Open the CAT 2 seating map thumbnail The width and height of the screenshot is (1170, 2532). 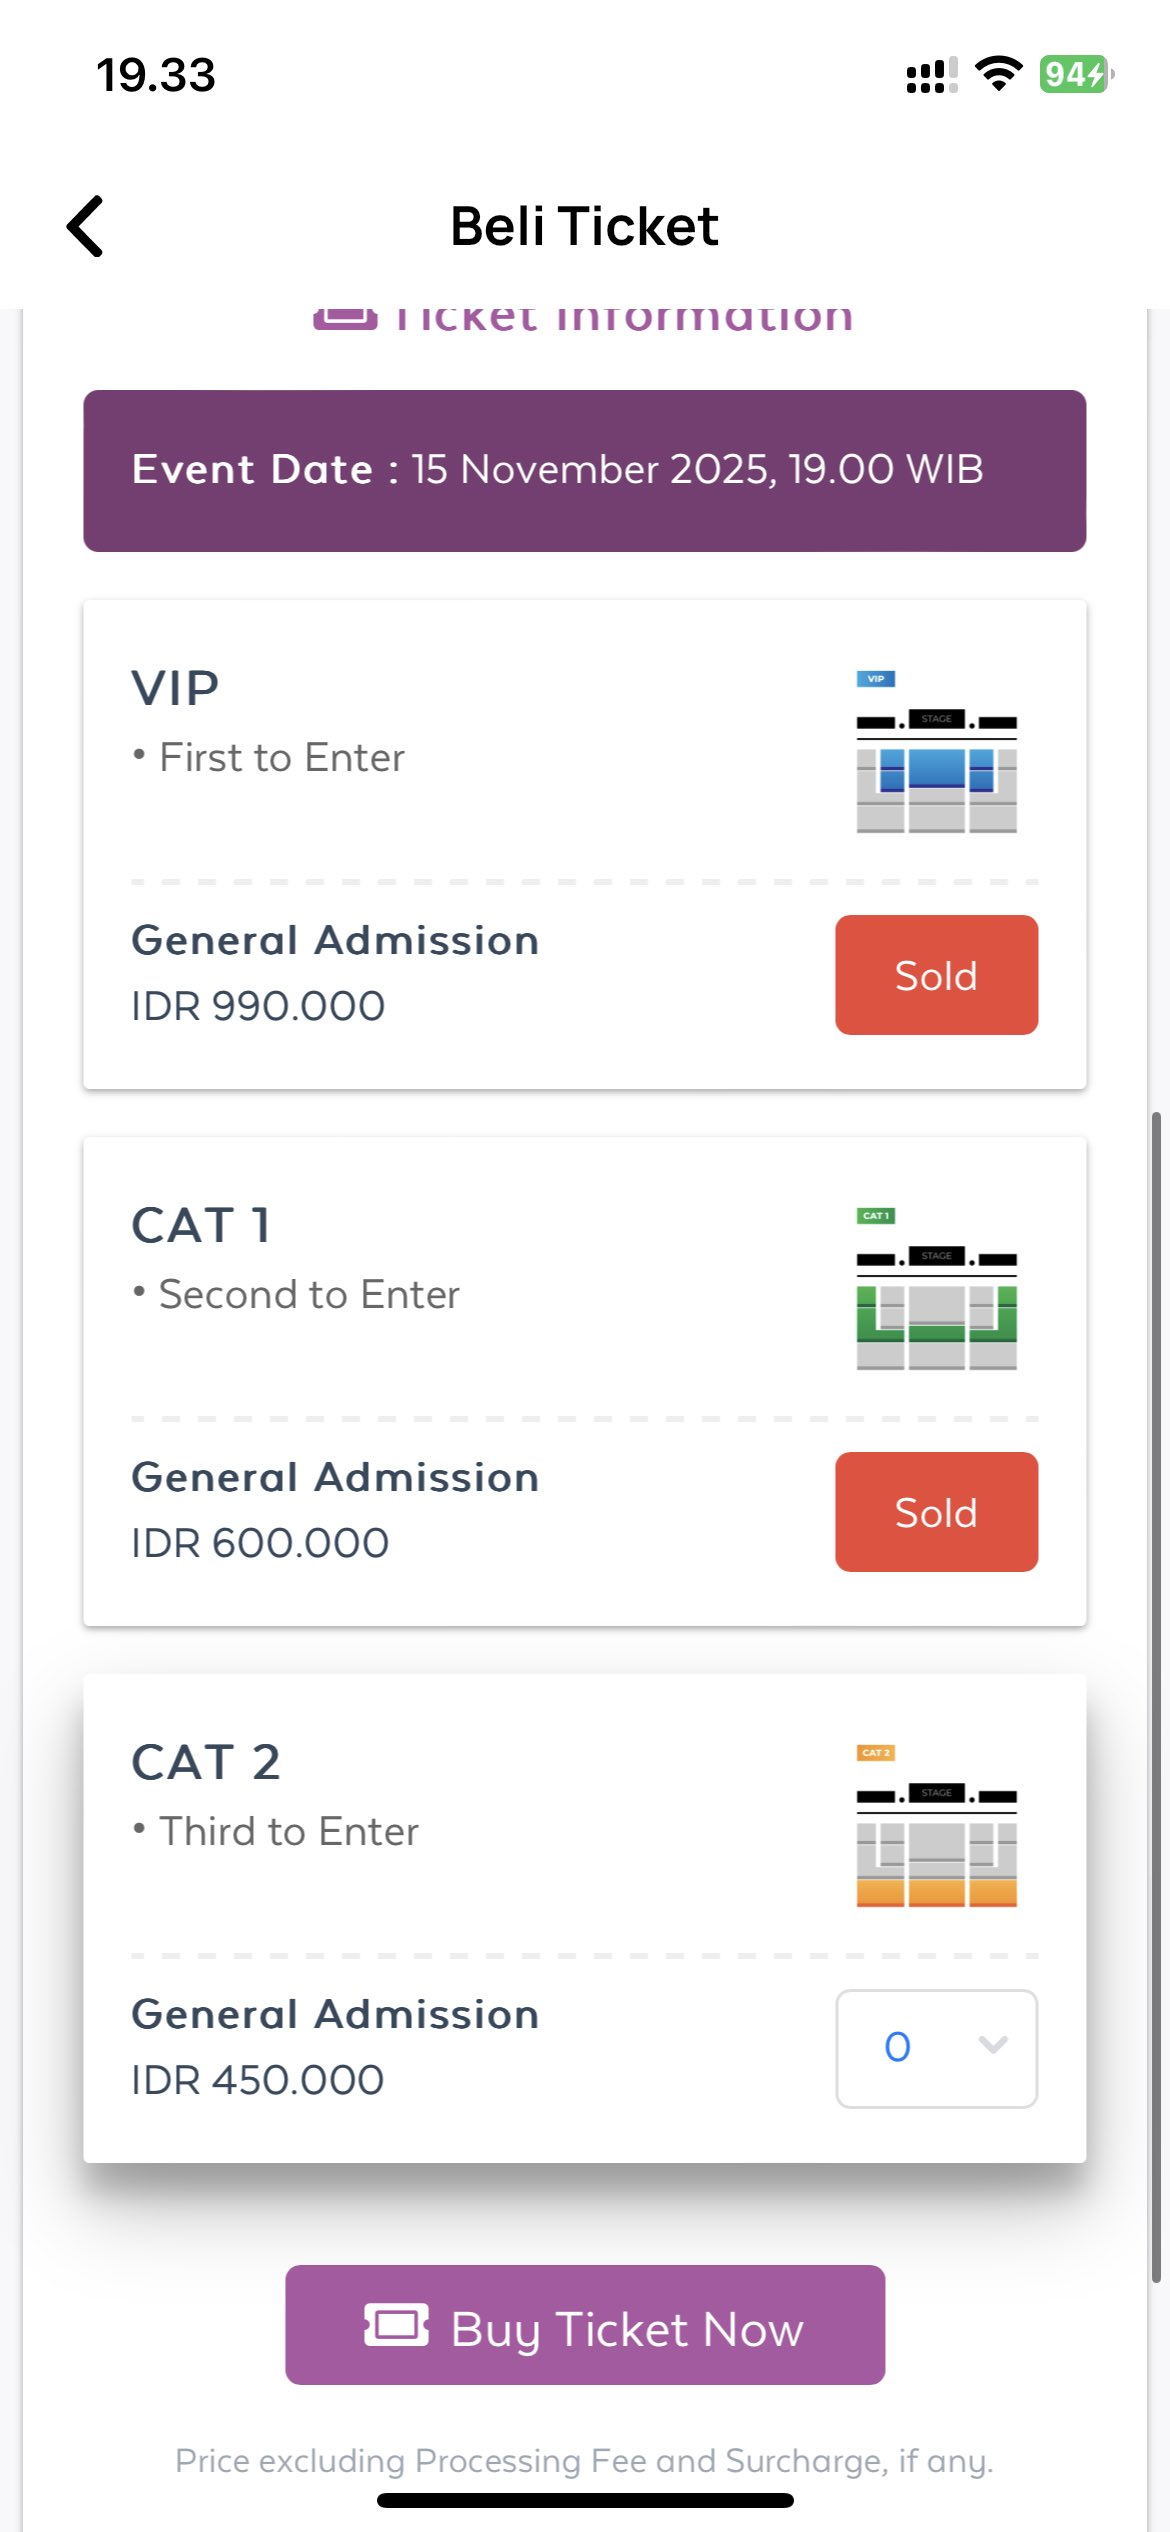pos(936,1826)
